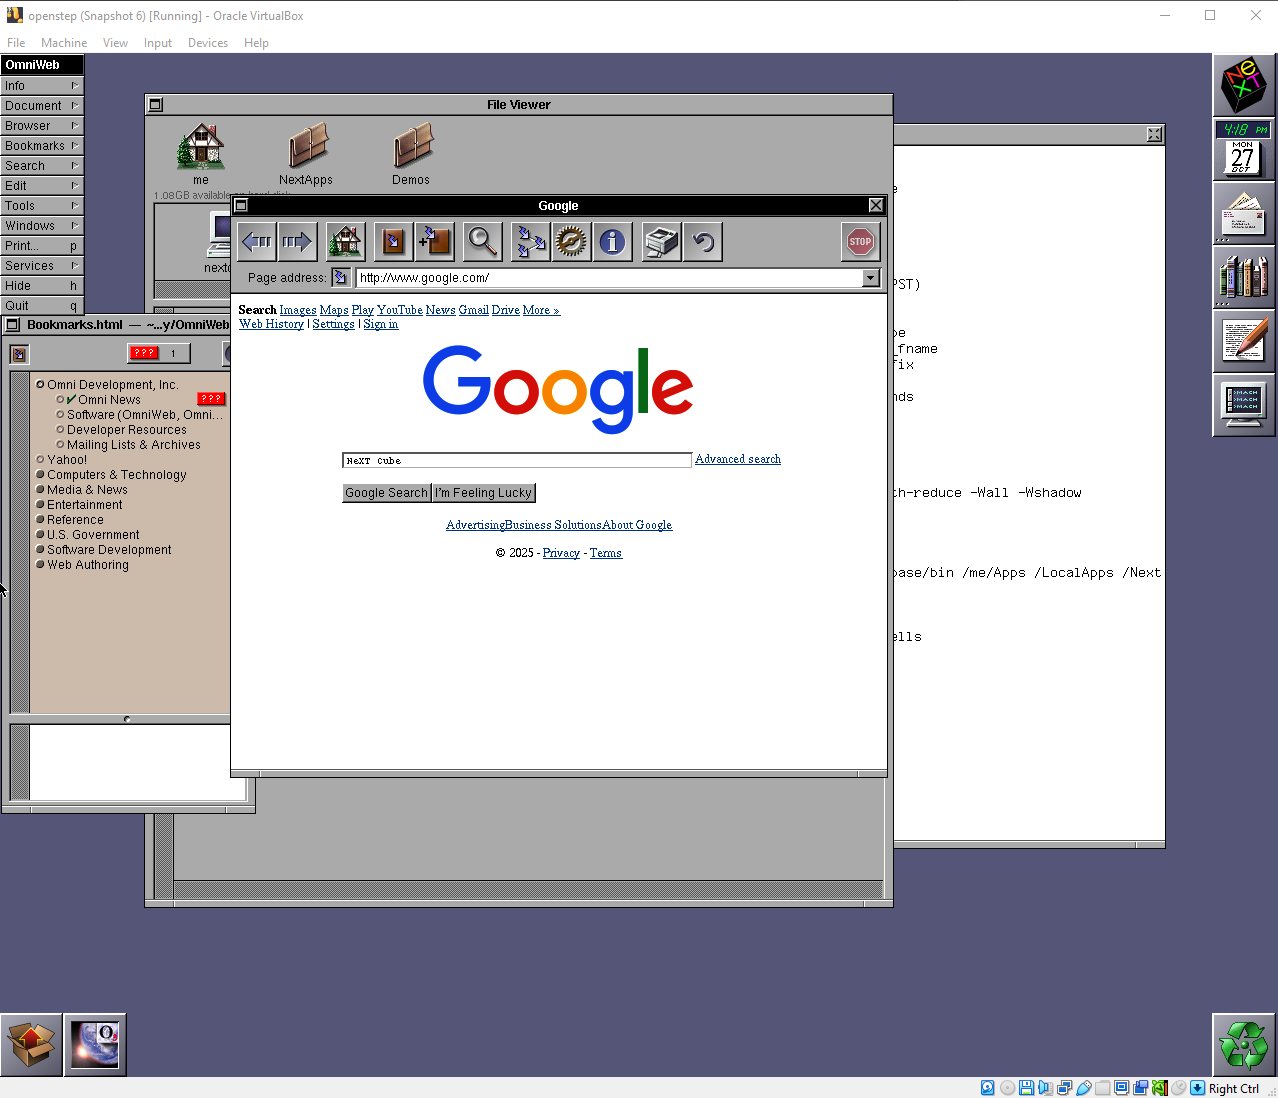Open the Bookmarks menu in OmniWeb menu
This screenshot has height=1098, width=1278.
click(41, 146)
